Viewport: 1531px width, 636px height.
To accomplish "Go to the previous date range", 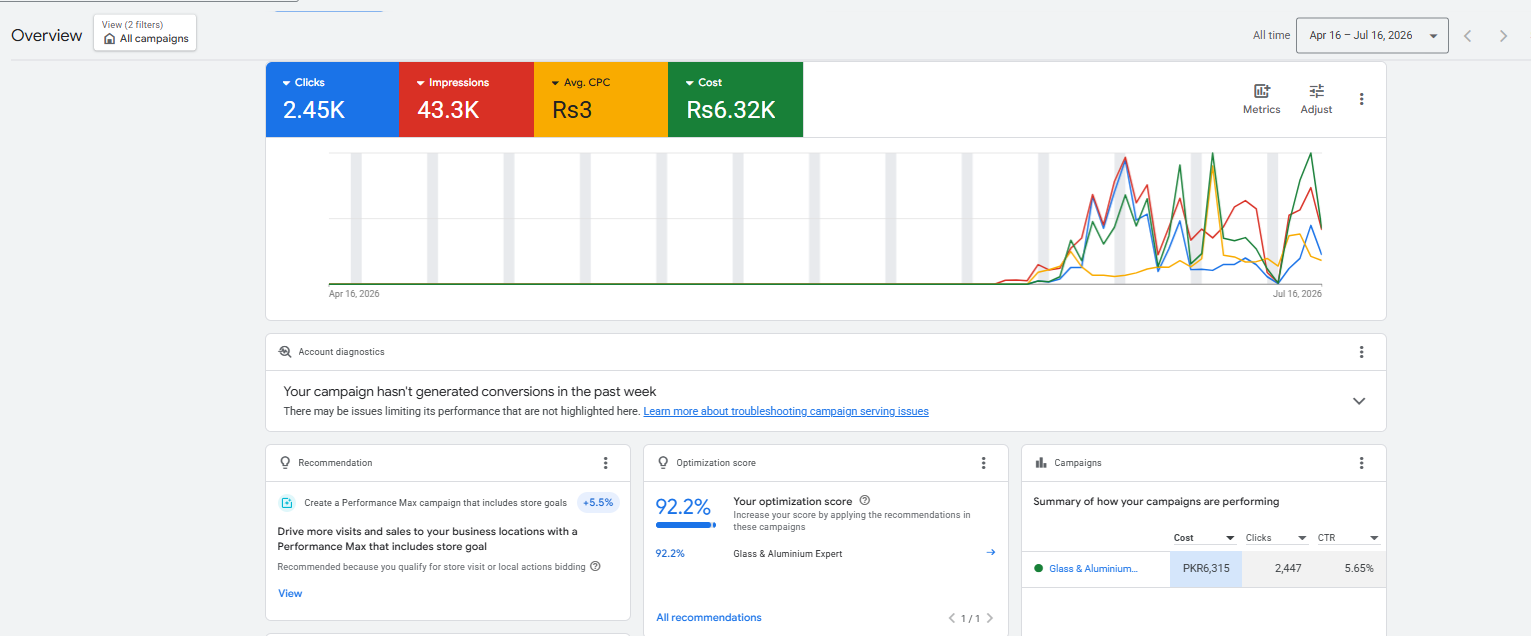I will [x=1468, y=36].
